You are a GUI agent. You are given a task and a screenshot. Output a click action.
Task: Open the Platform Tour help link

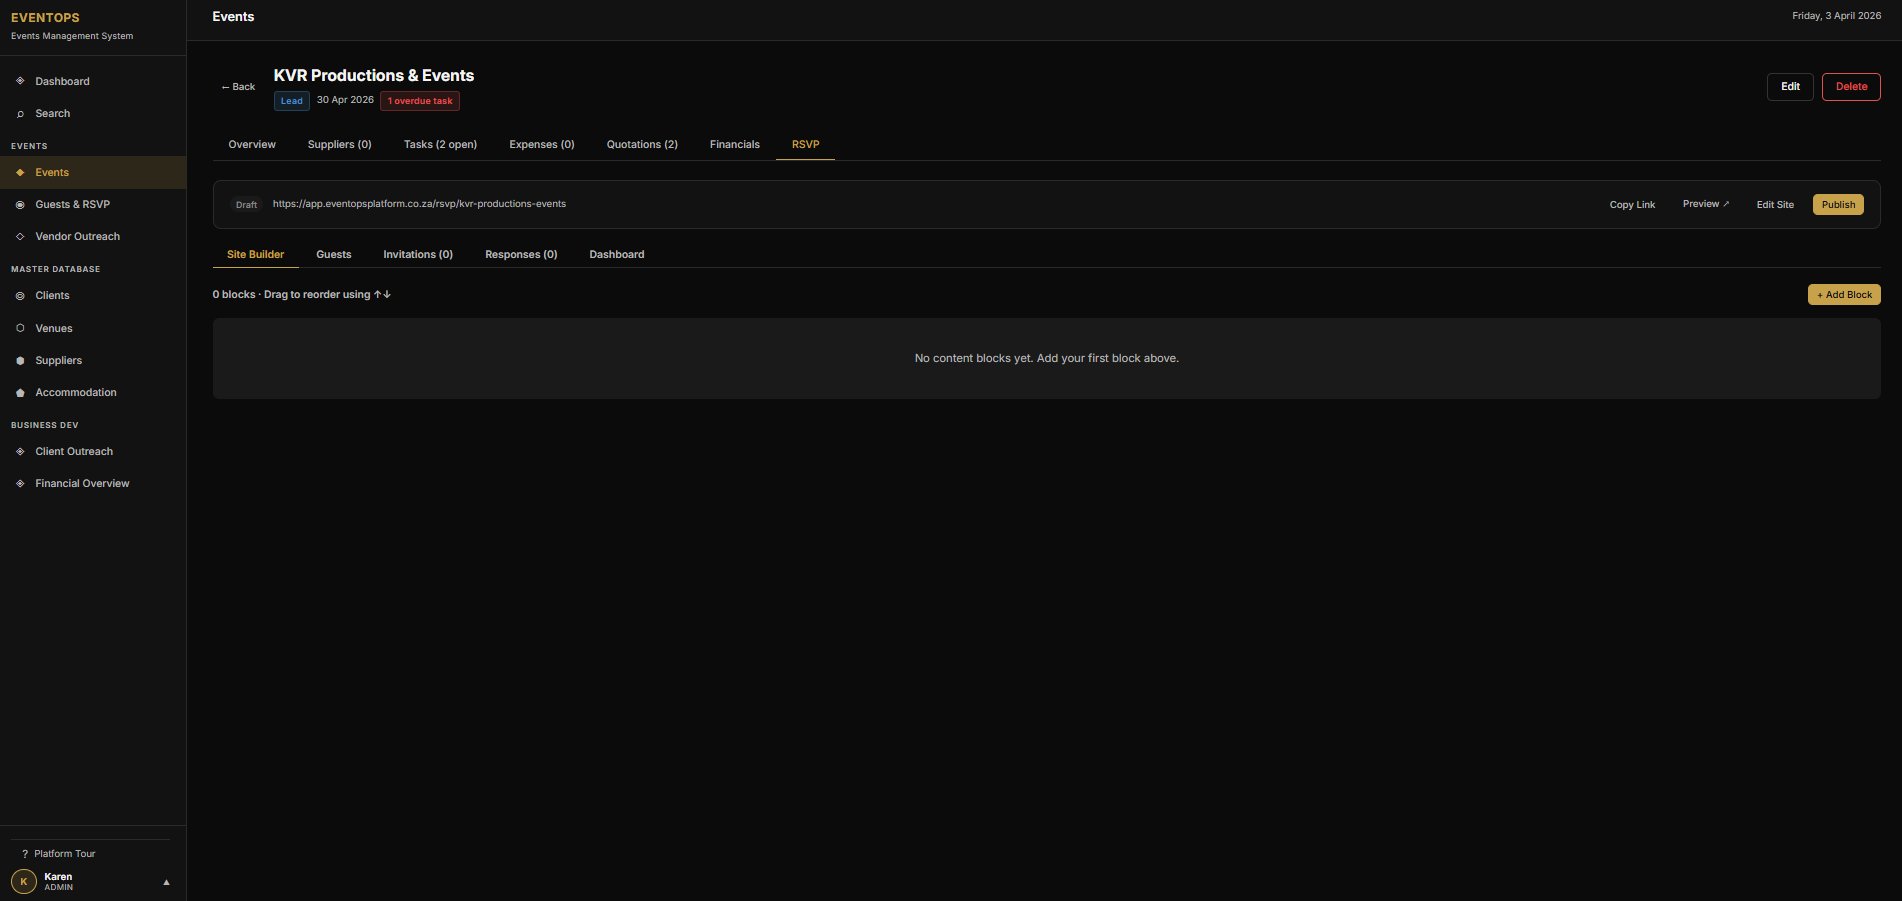point(58,854)
